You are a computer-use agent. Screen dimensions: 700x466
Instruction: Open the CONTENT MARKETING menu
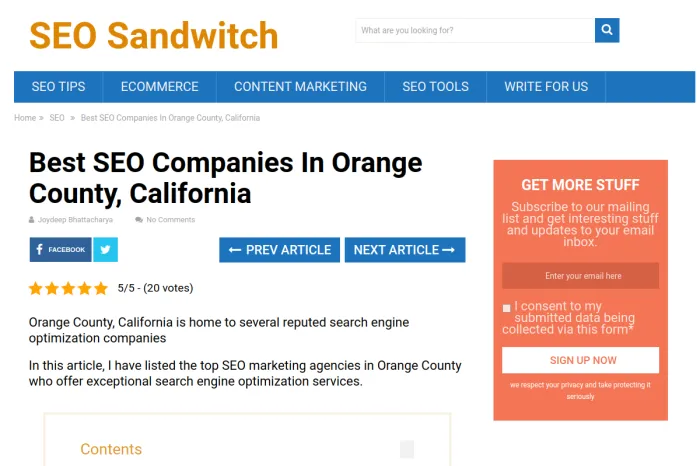click(300, 87)
